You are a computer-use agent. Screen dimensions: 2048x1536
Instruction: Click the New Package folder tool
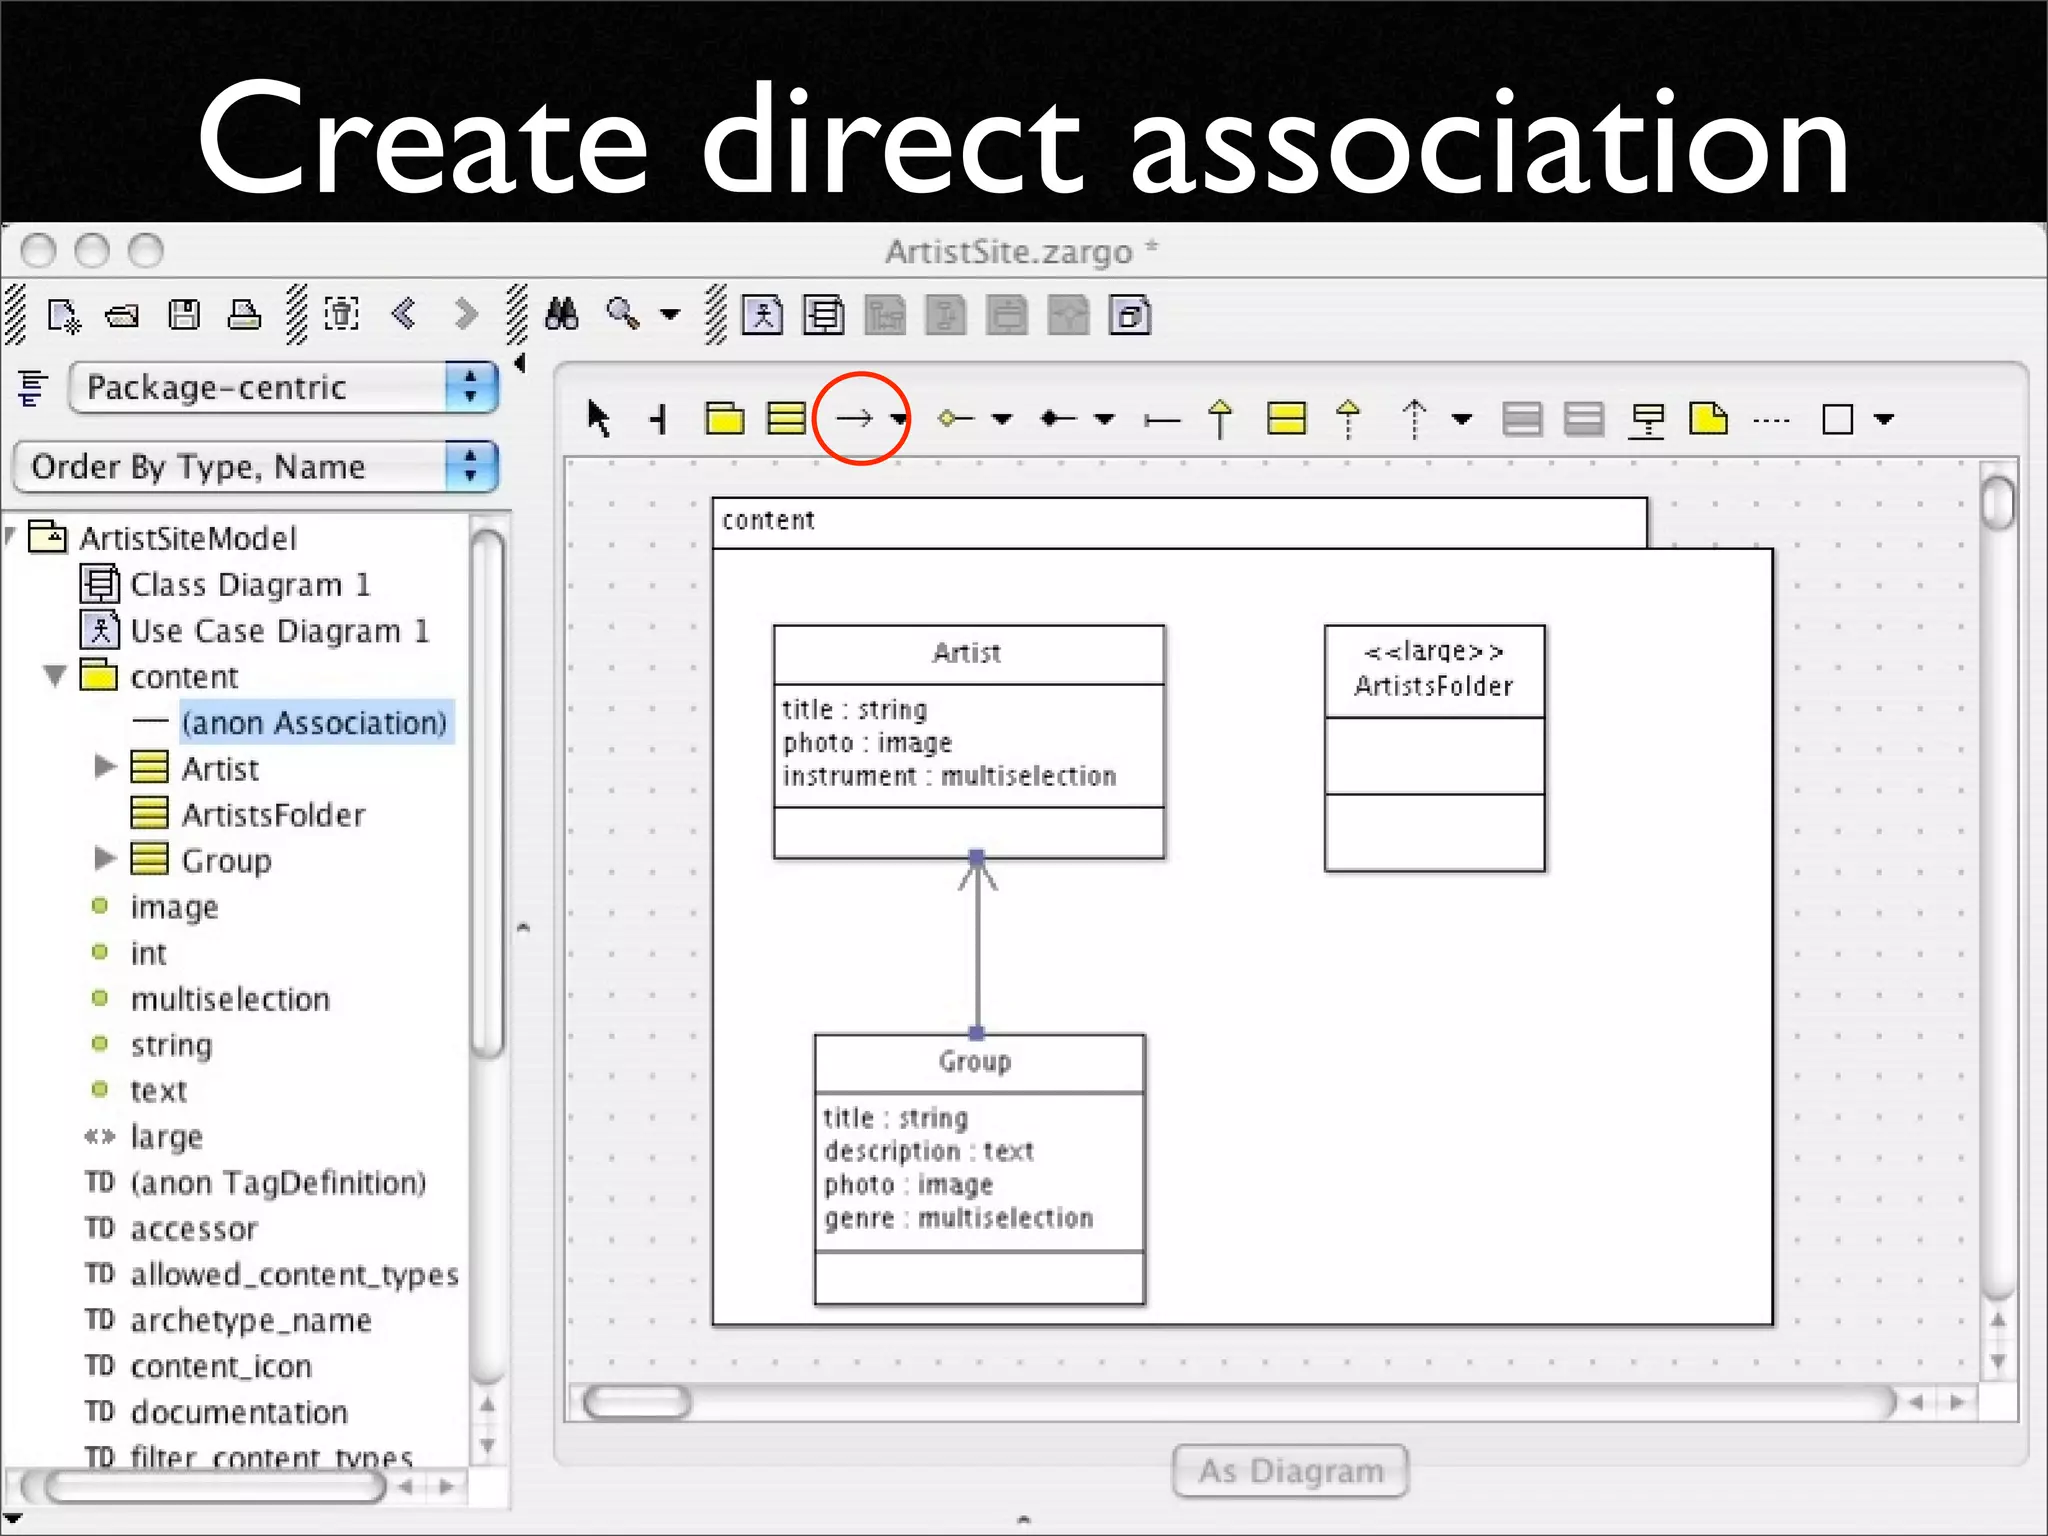[x=724, y=418]
